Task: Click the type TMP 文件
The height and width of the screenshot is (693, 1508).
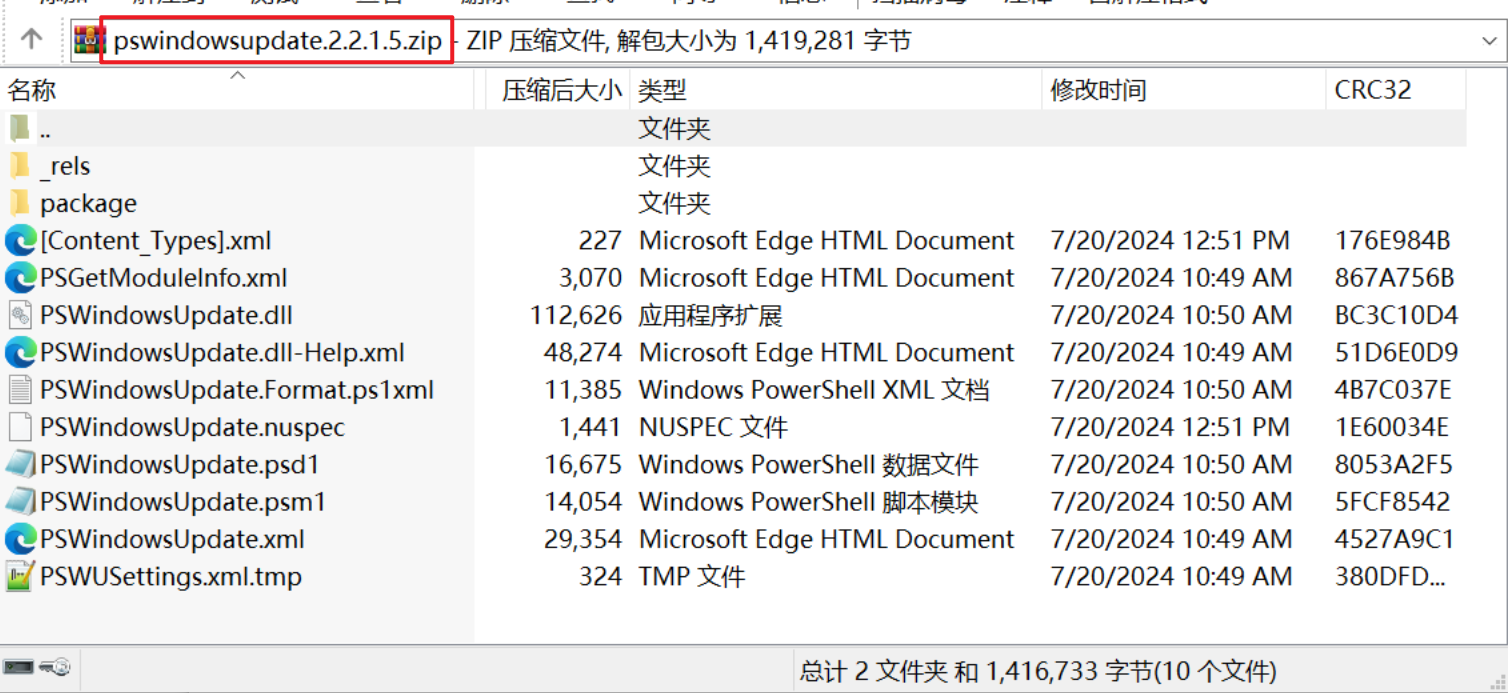Action: (692, 577)
